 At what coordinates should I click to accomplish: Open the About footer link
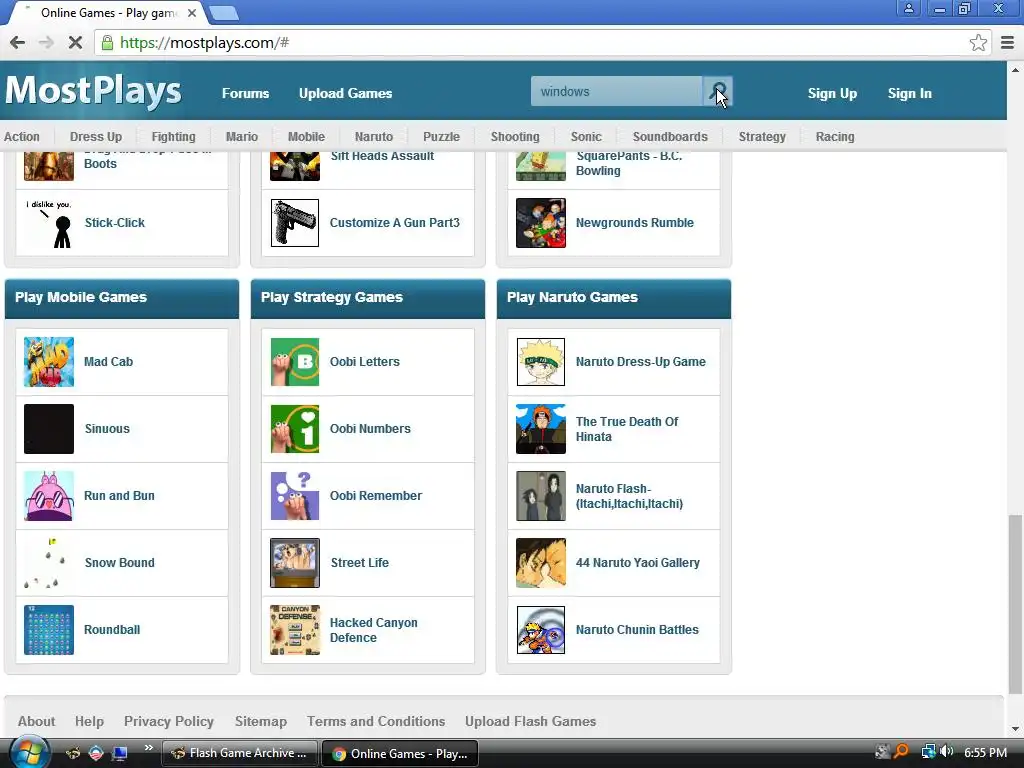coord(37,721)
